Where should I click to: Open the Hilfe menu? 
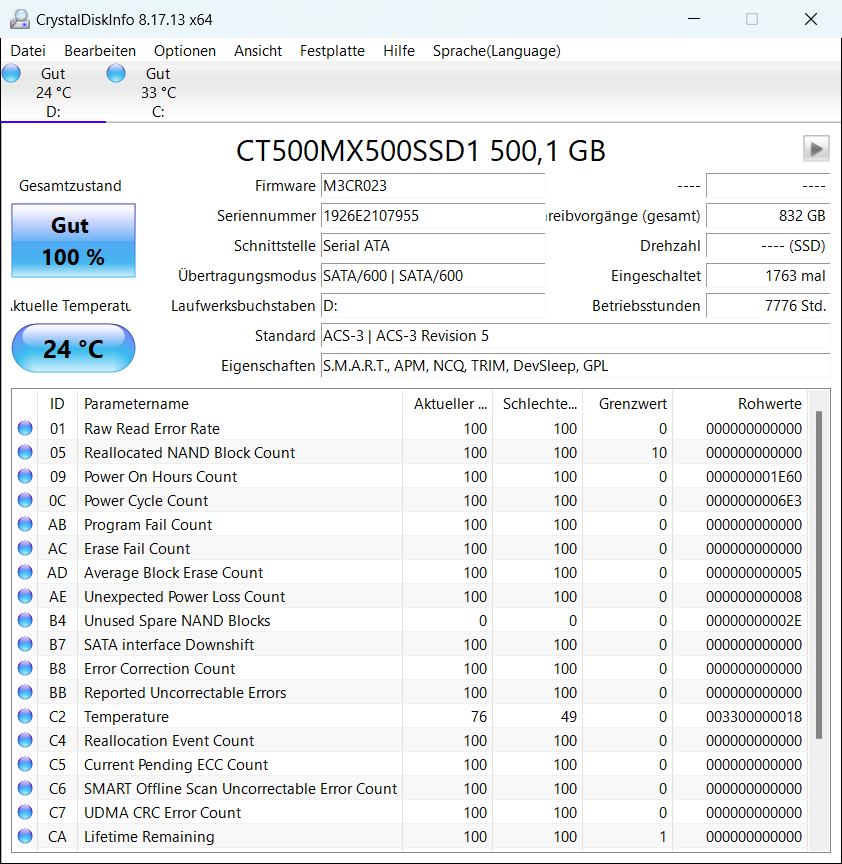398,51
